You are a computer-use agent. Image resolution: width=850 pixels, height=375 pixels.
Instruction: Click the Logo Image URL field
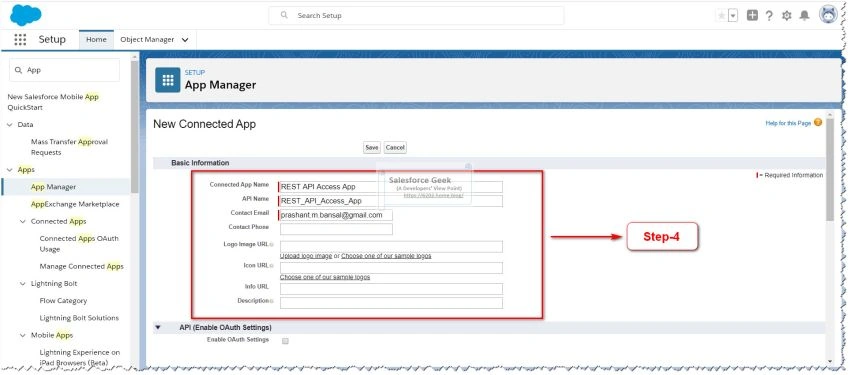pos(391,247)
